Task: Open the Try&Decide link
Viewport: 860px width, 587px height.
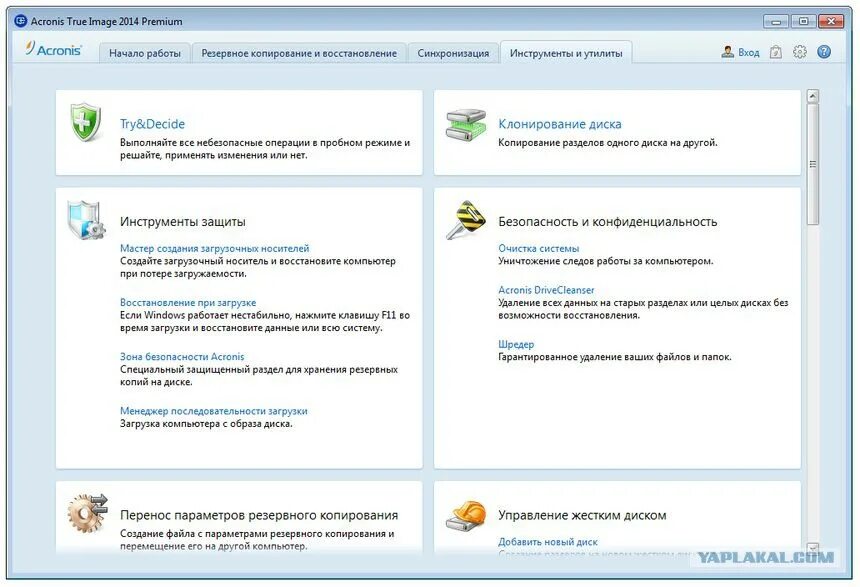Action: pos(152,124)
